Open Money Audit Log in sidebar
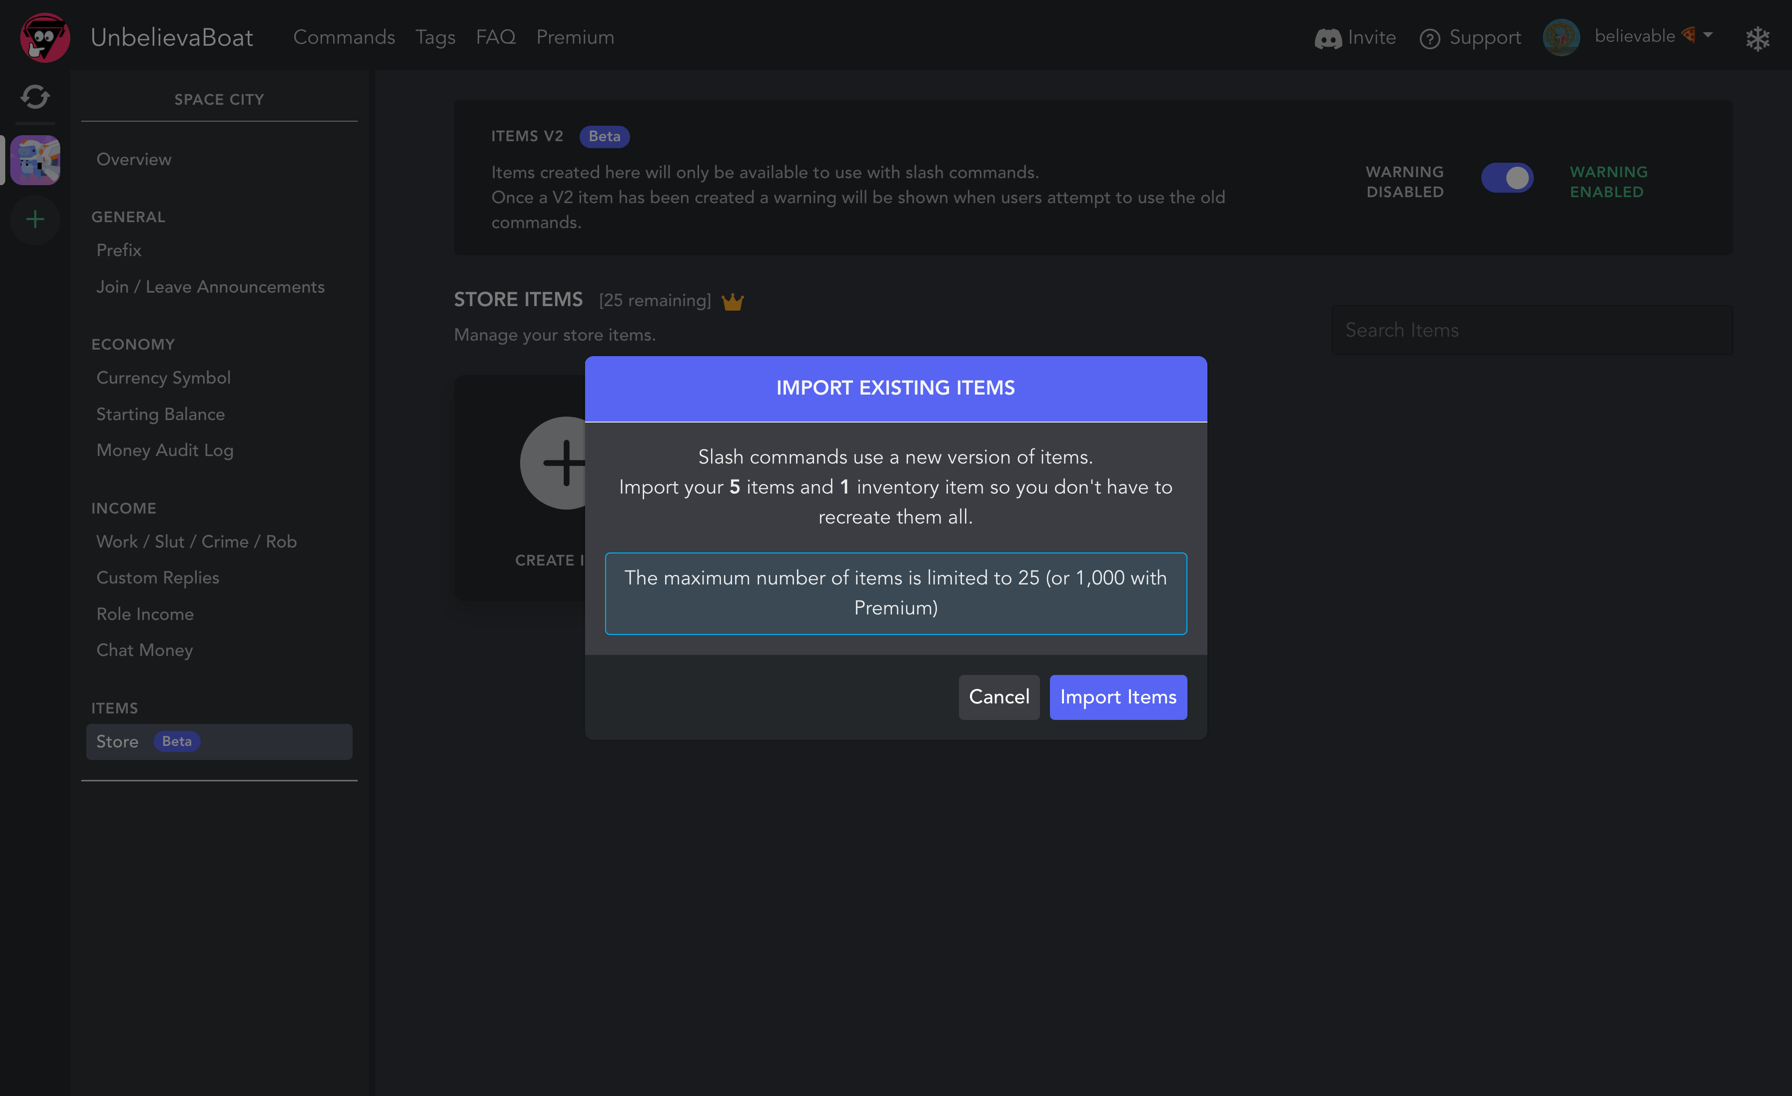The width and height of the screenshot is (1792, 1096). pos(165,451)
